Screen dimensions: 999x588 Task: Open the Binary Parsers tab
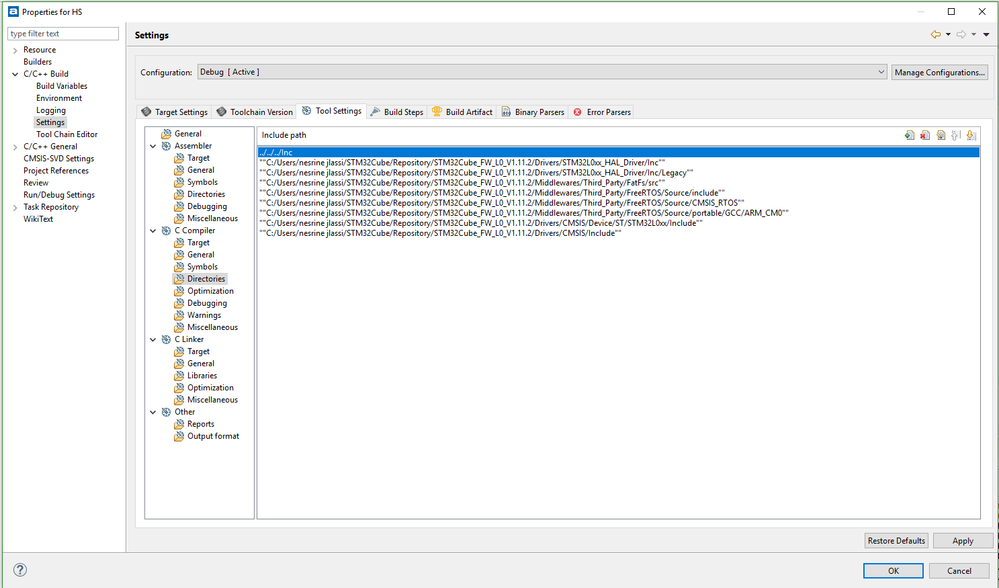(533, 111)
